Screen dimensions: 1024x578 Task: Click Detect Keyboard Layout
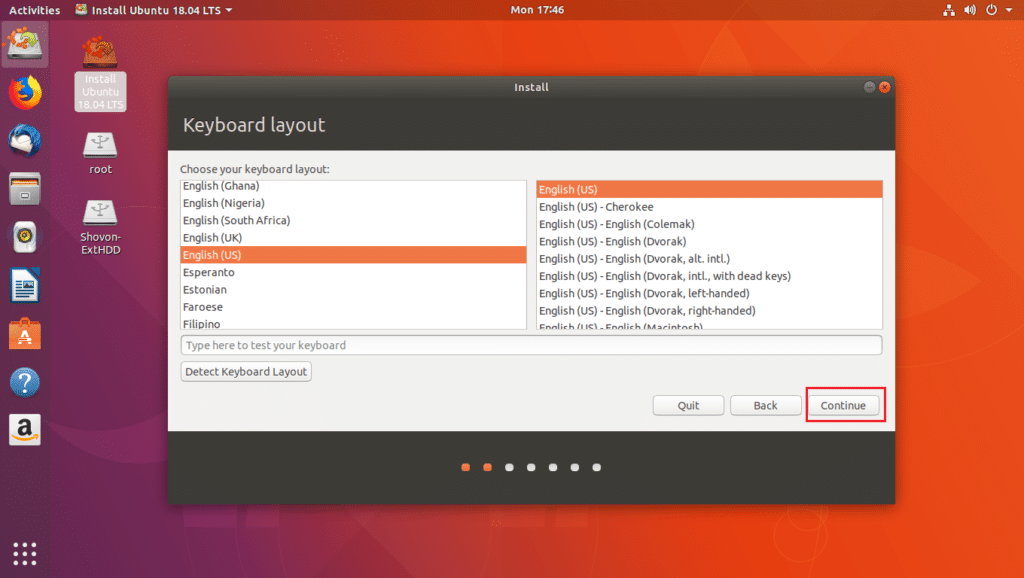246,371
